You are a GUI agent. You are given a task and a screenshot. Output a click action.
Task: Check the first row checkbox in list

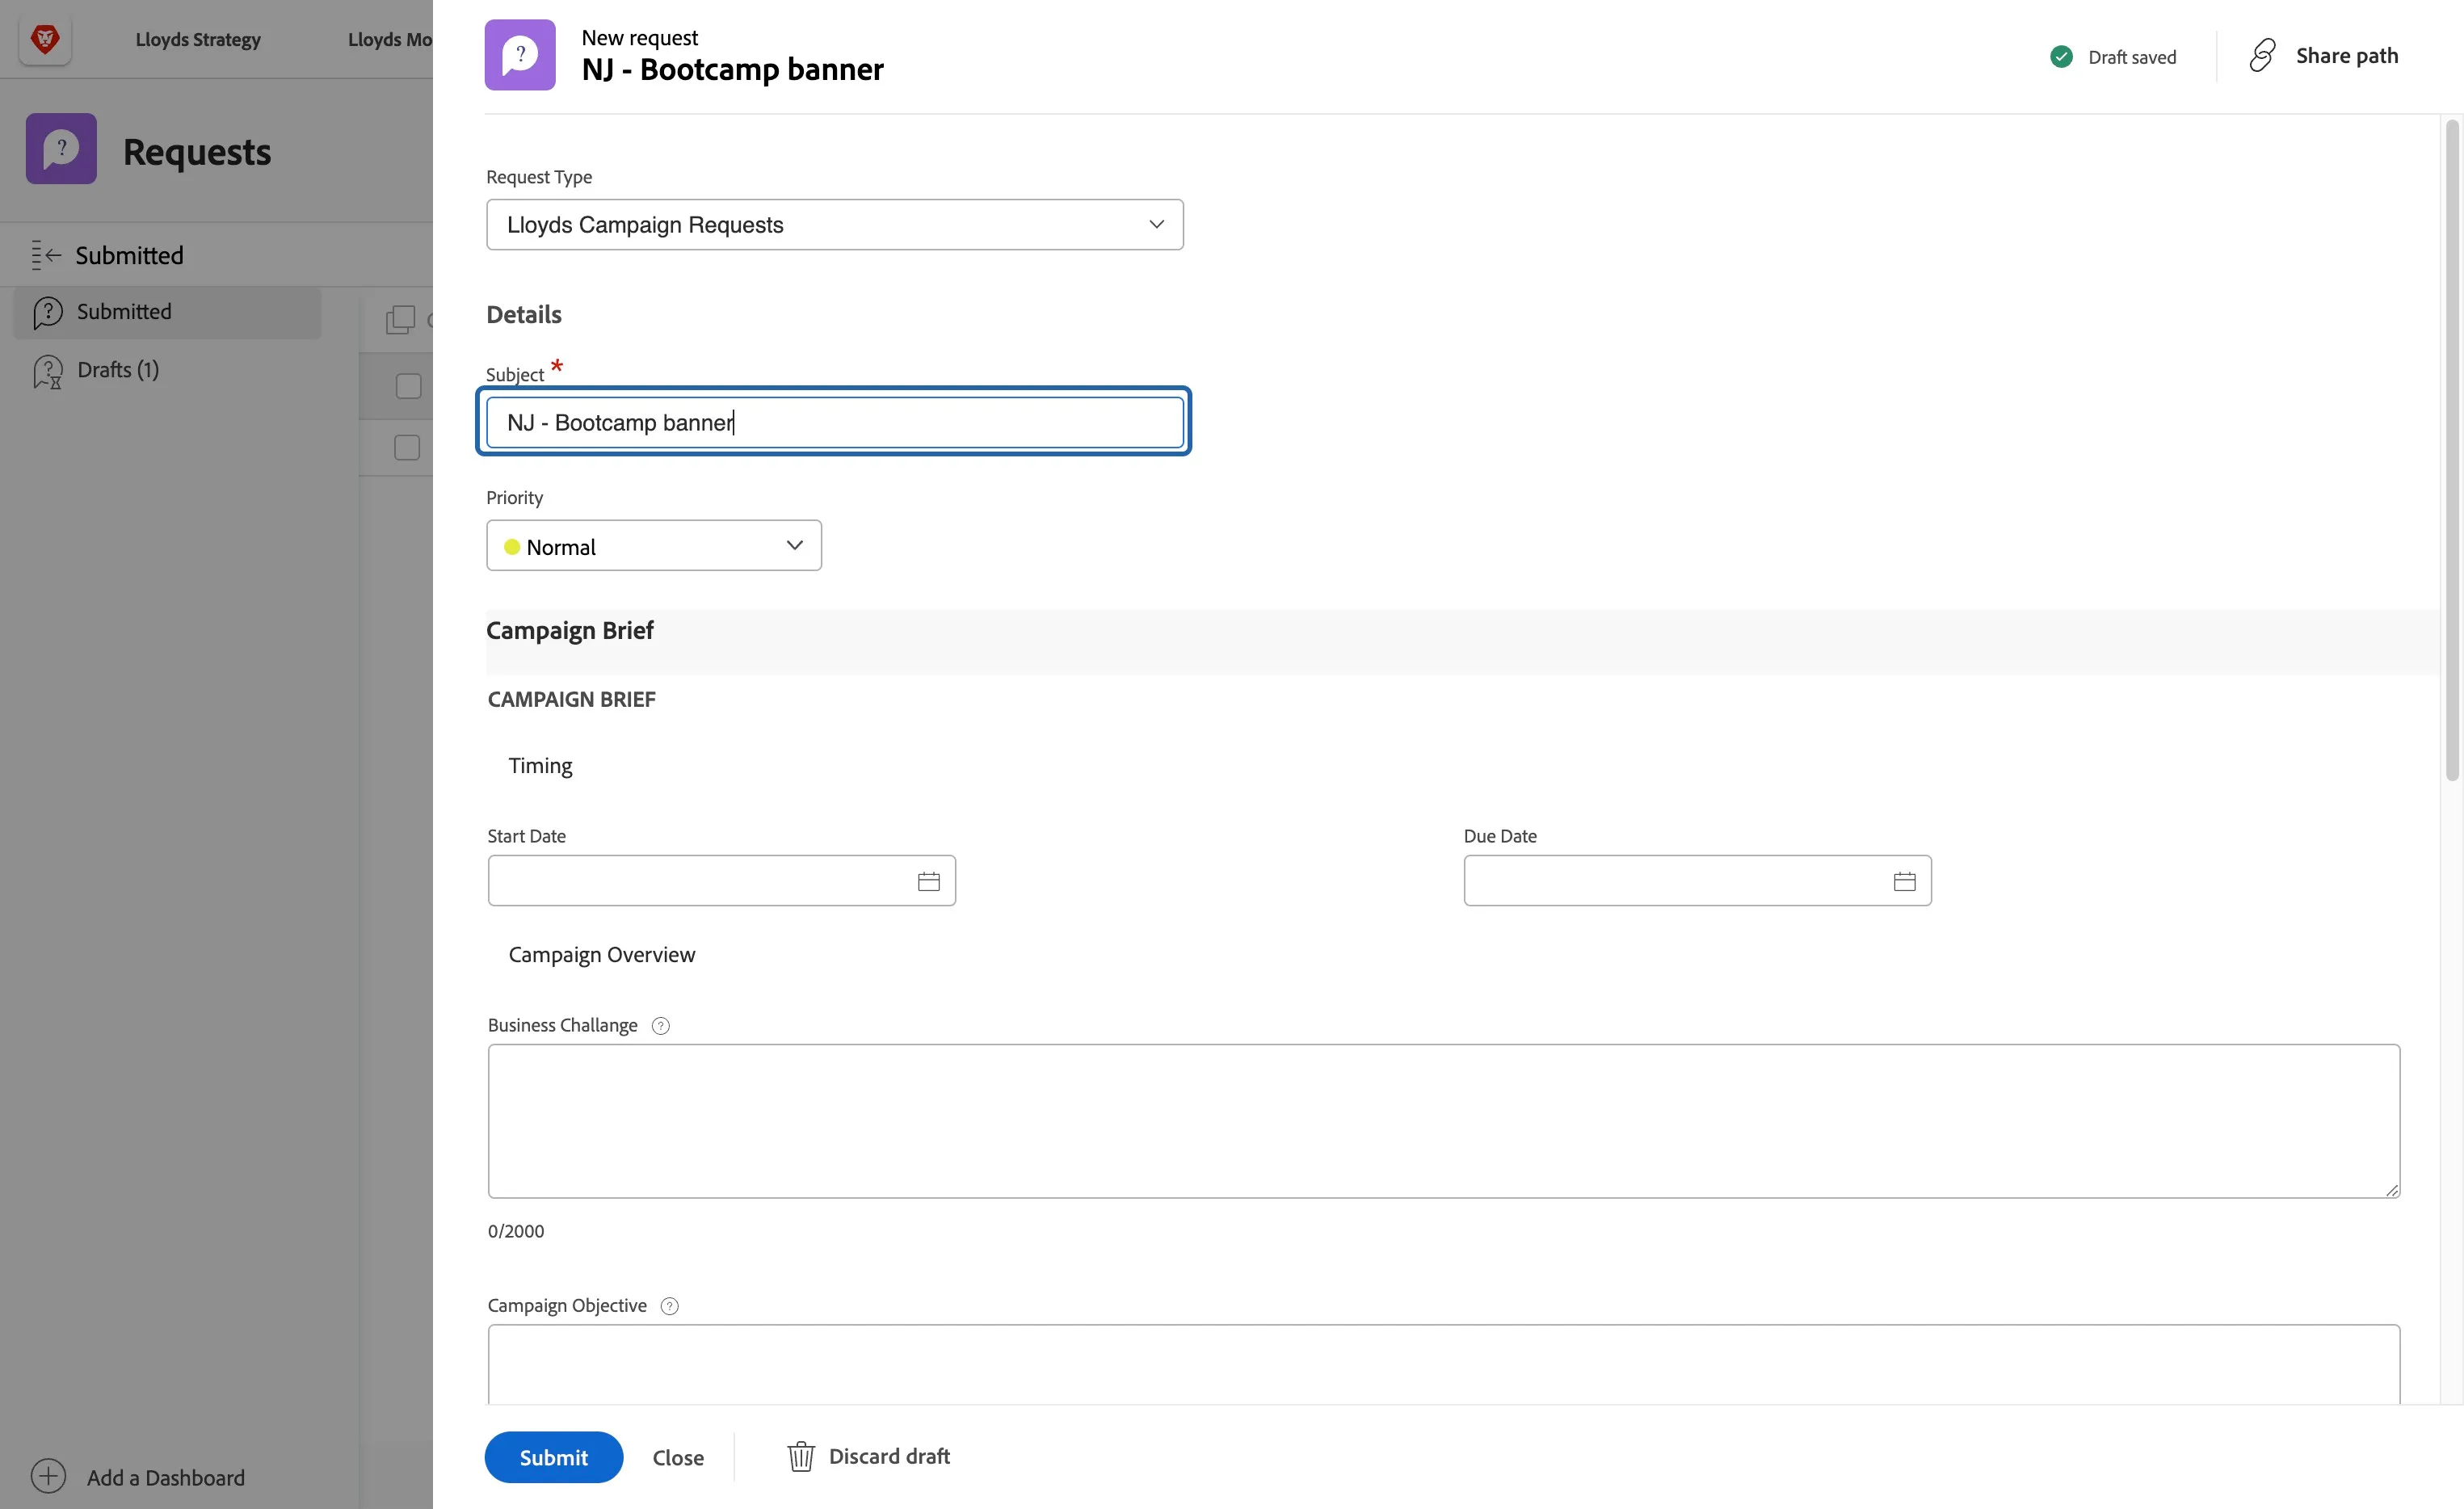tap(408, 386)
